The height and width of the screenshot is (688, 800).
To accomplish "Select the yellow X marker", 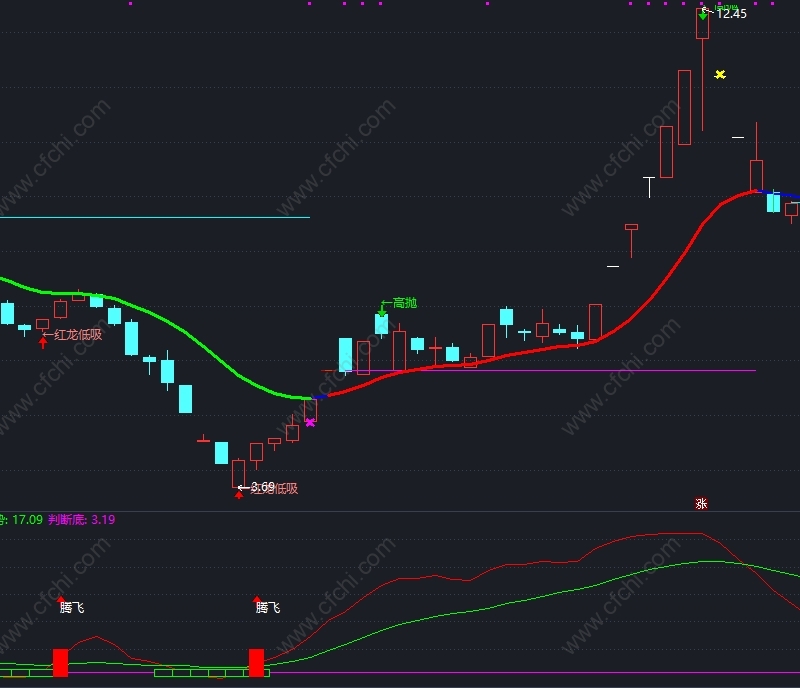I will [x=720, y=75].
